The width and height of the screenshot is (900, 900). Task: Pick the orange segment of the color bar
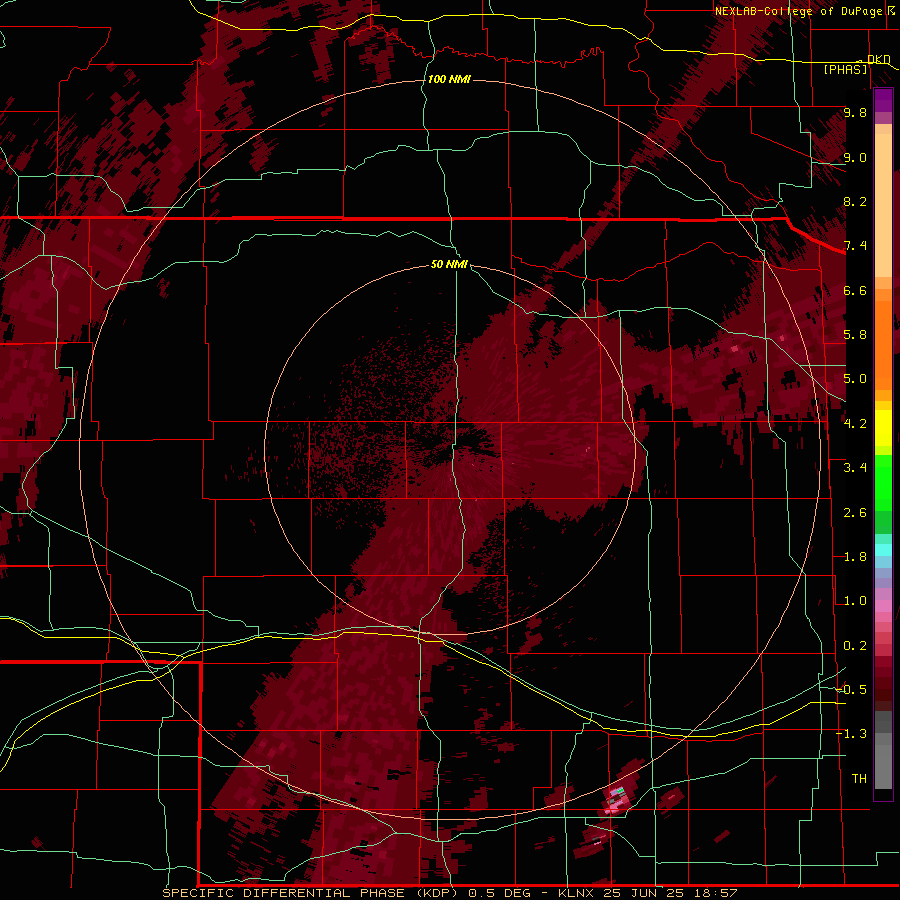coord(883,344)
